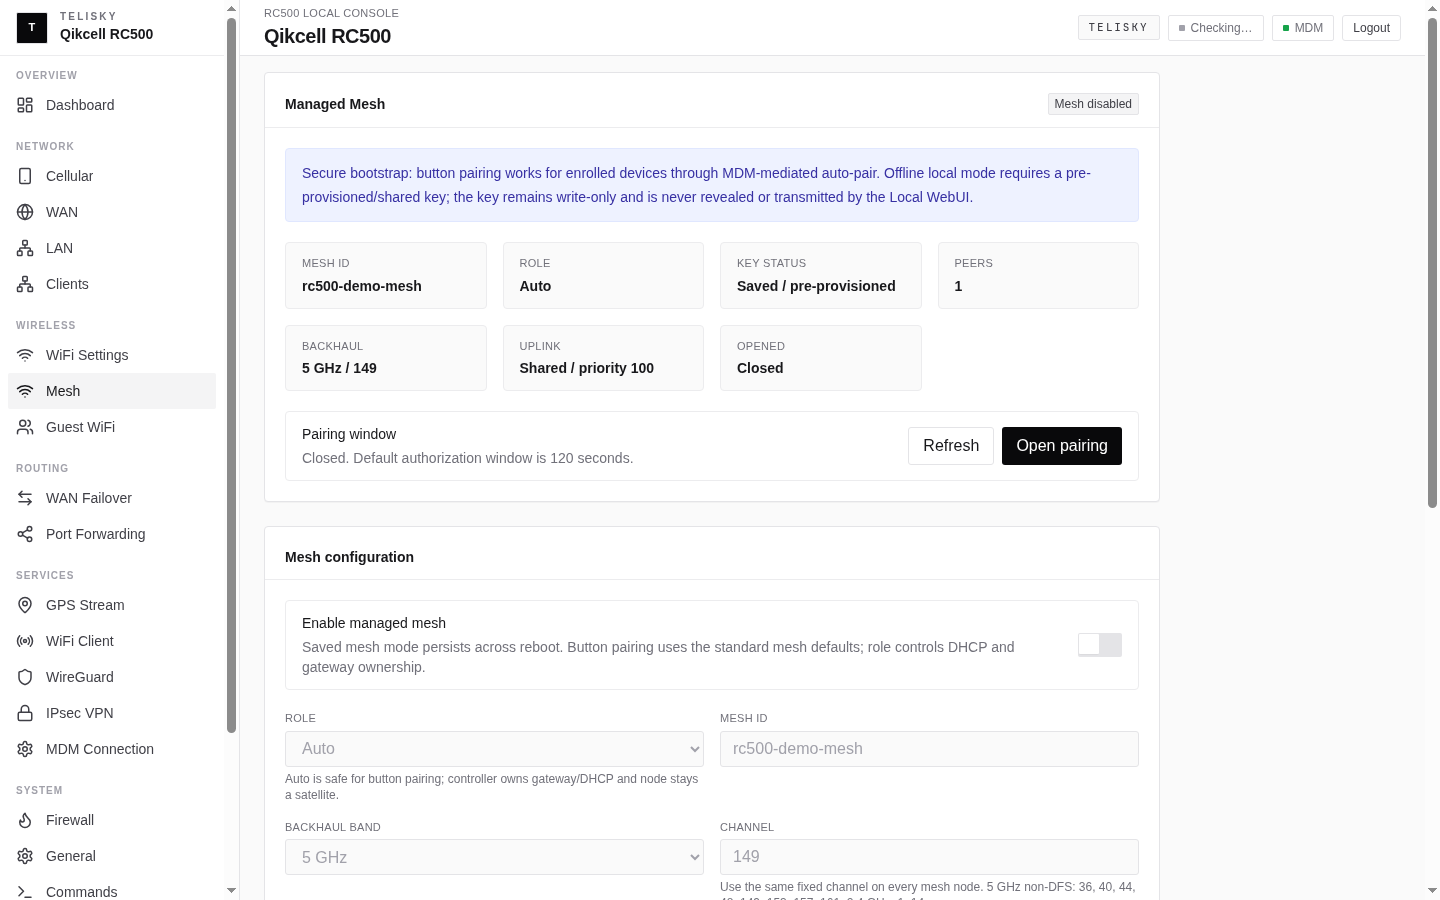1440x900 pixels.
Task: Click the '5 GHz / 149' backhaul value
Action: [x=339, y=368]
